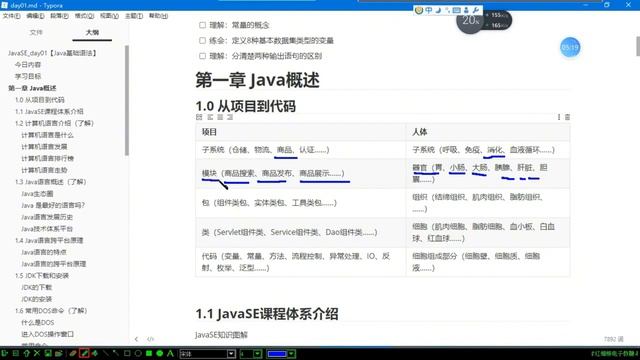Jump to outline entry '1.0 从项目到代码'
Image resolution: width=640 pixels, height=360 pixels.
coord(40,100)
